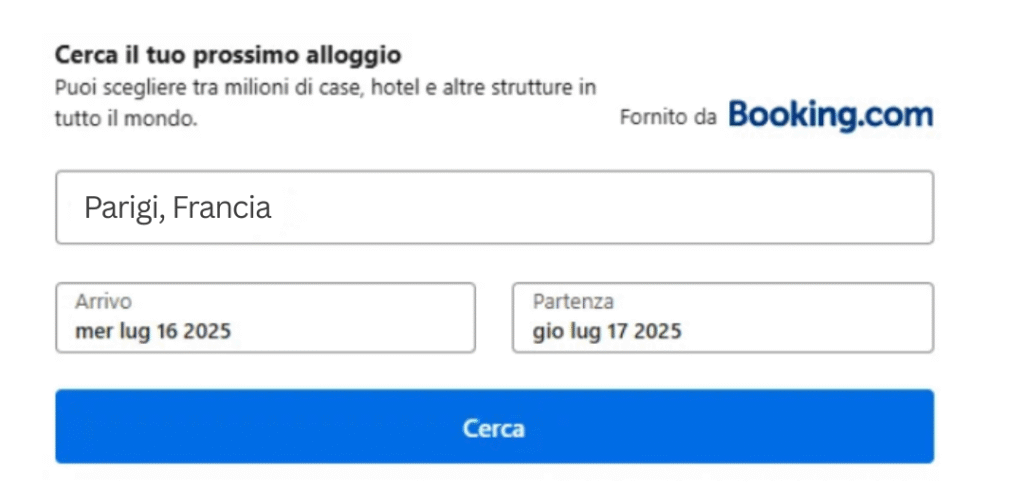Click the empty right side of Arrivo box
1024x486 pixels.
coord(400,318)
